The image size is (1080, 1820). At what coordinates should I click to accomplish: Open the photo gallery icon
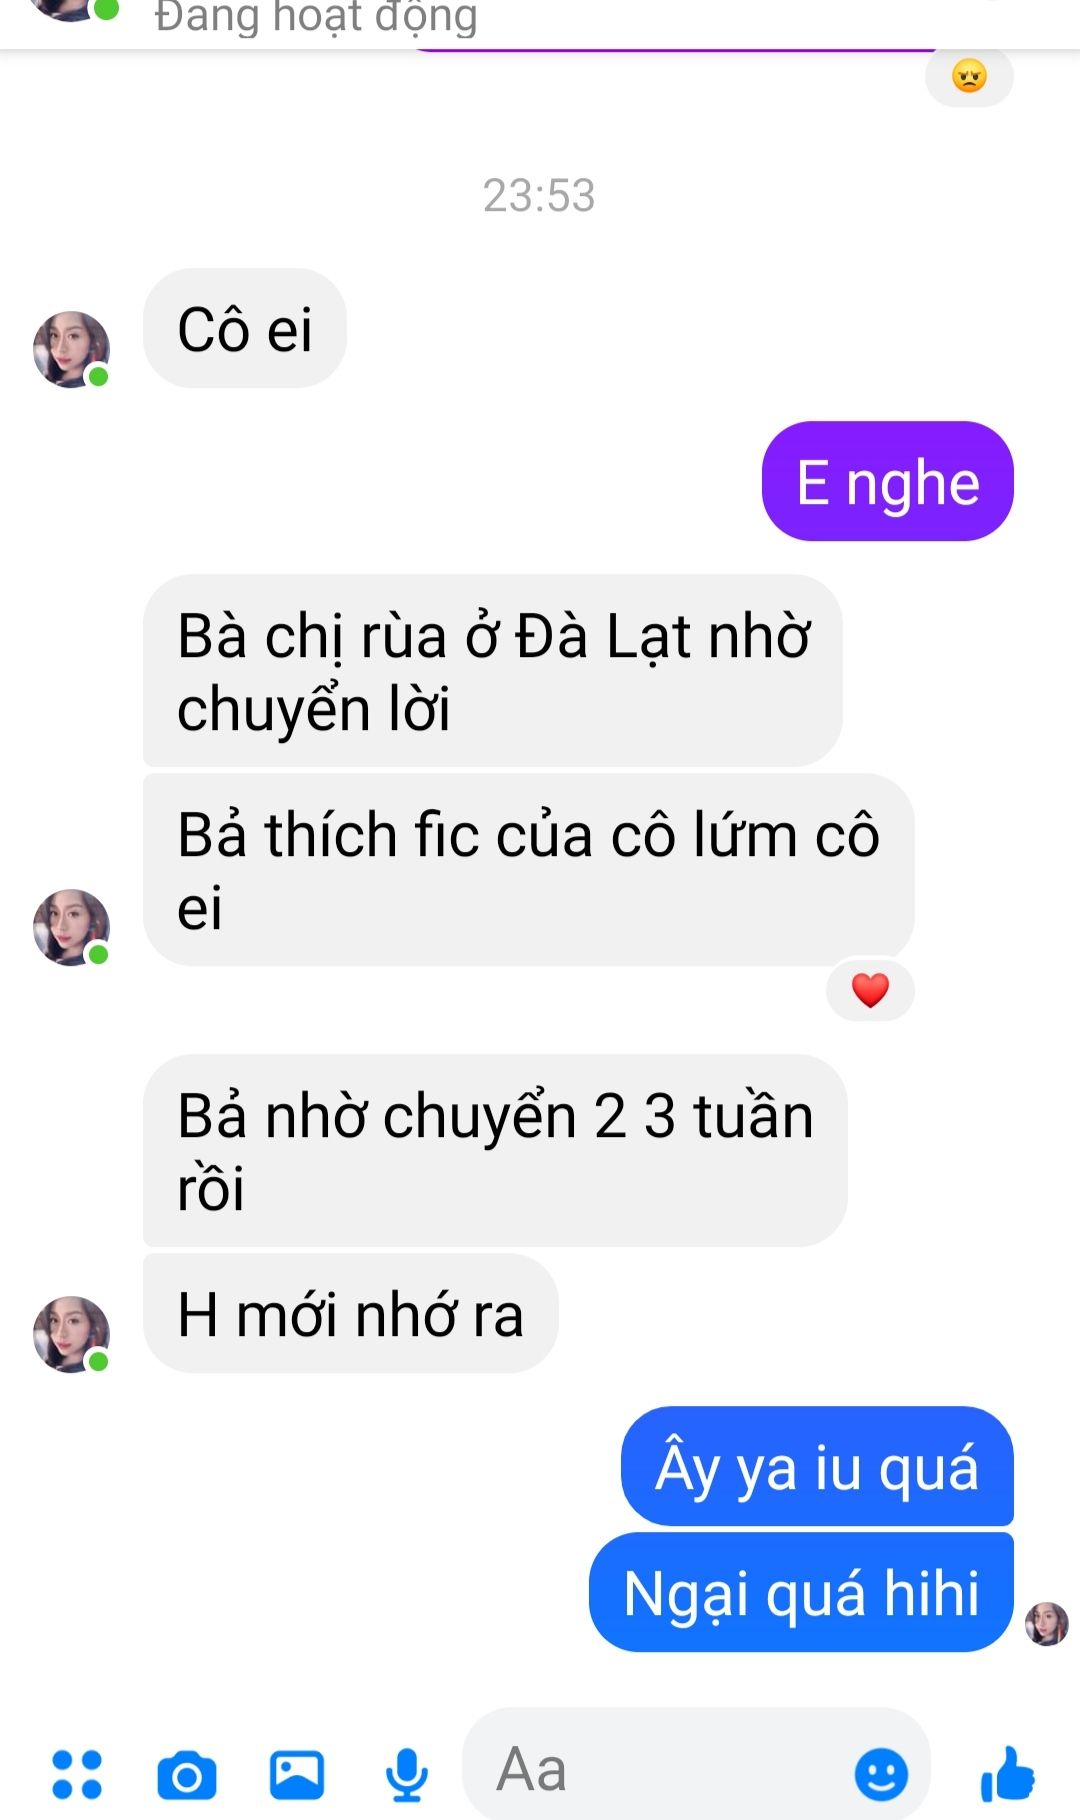(297, 1775)
